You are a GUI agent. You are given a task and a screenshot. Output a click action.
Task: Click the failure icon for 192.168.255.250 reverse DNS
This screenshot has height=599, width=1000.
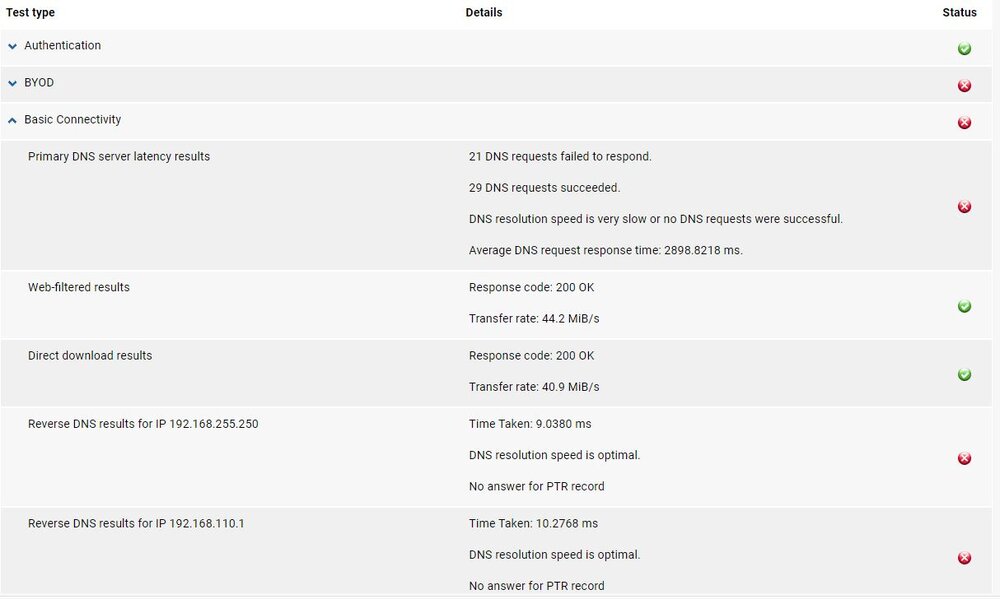pos(964,458)
